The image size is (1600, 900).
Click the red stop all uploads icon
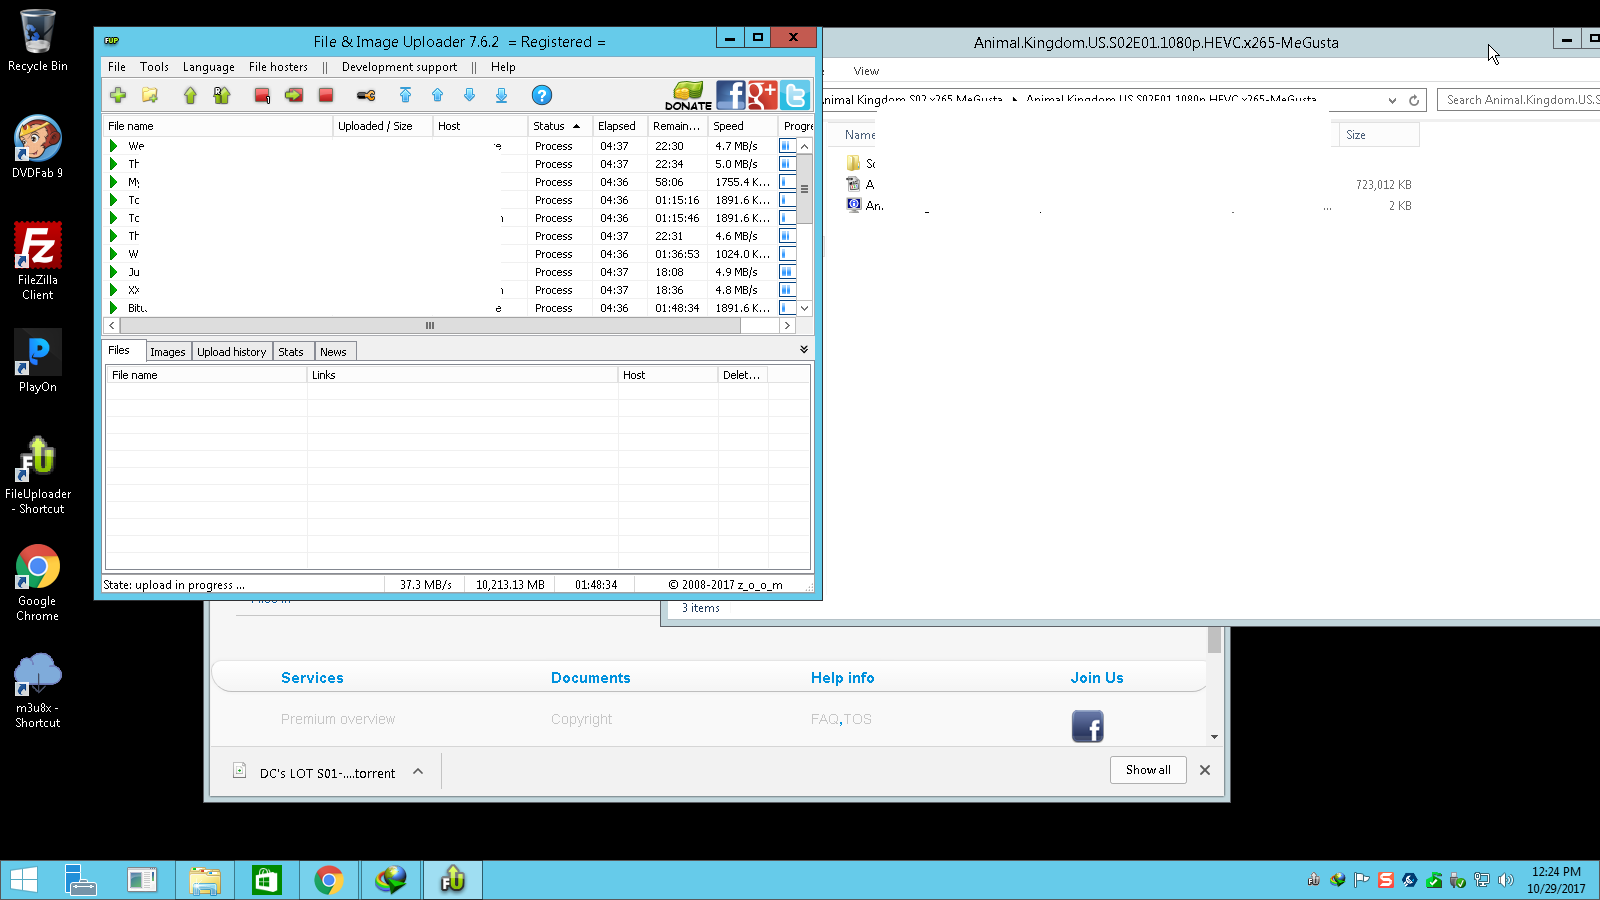(326, 95)
